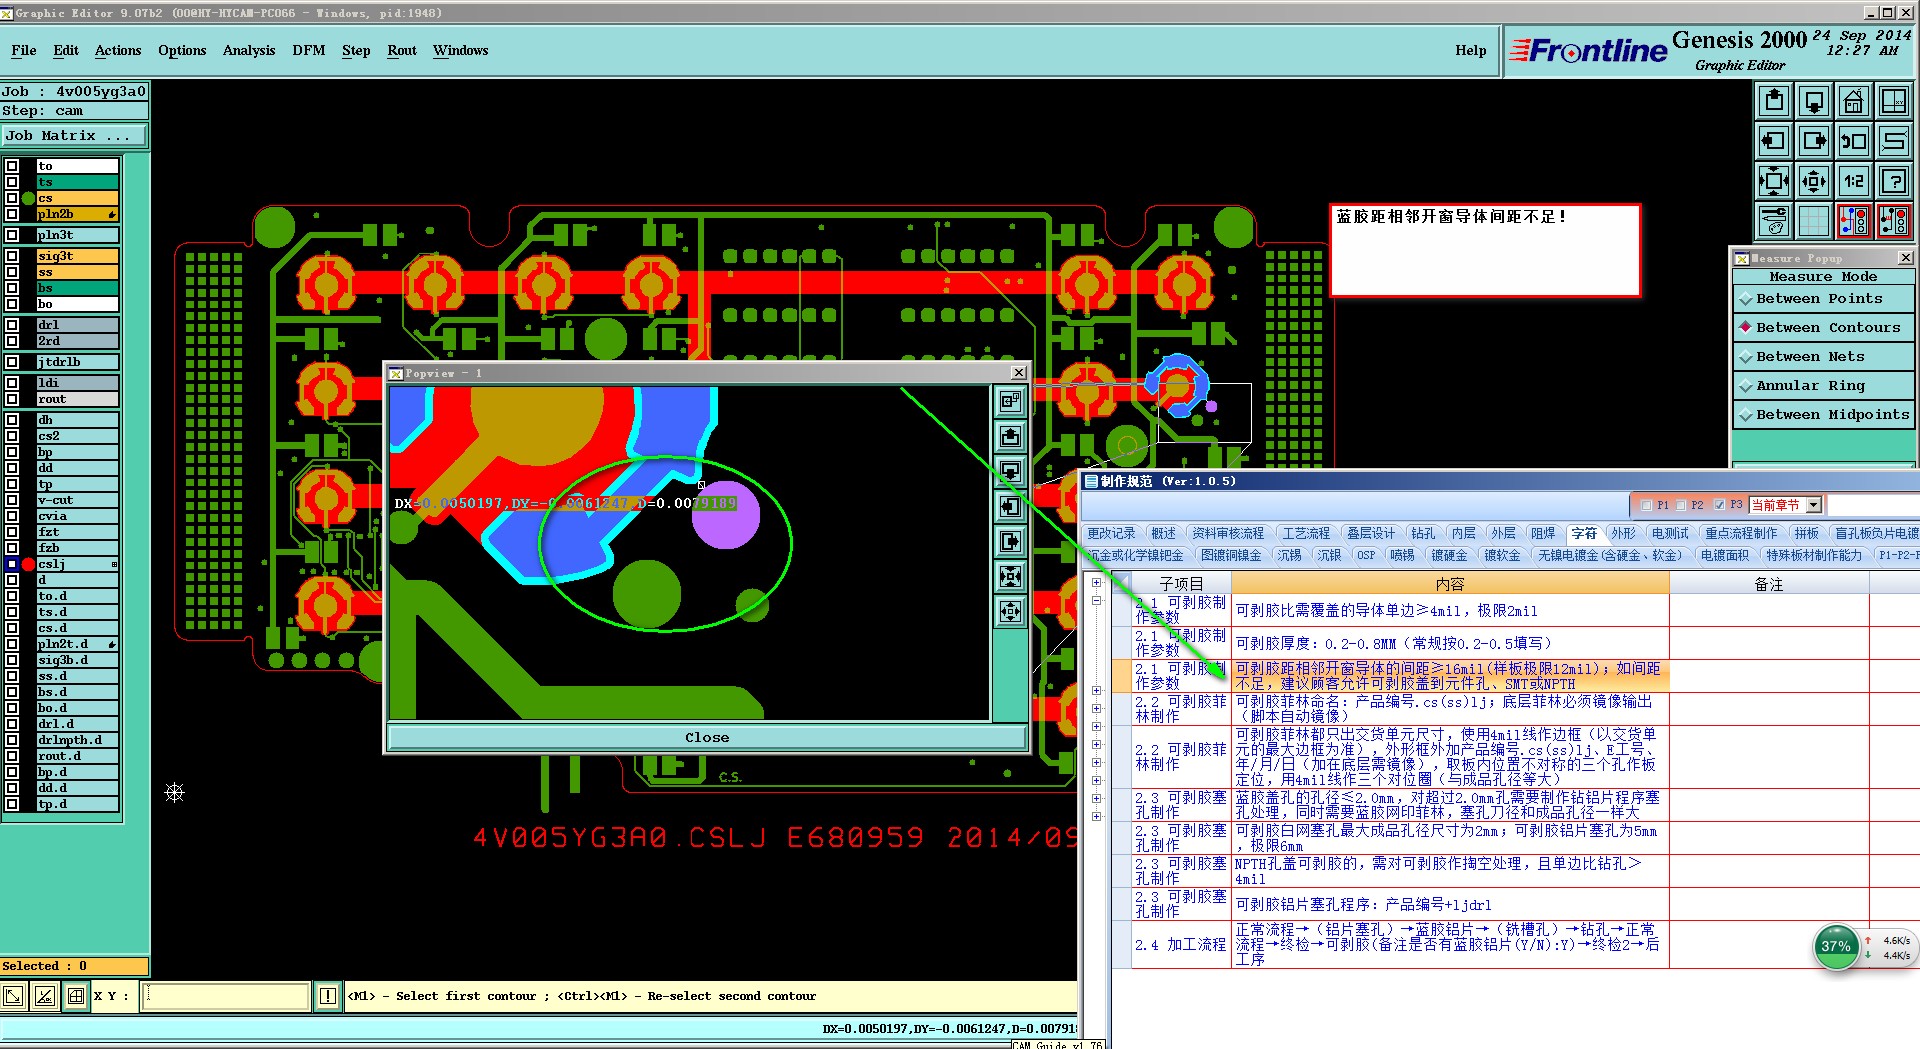The height and width of the screenshot is (1049, 1920).
Task: Check the P2 checkbox in 制作规范
Action: tap(1681, 505)
